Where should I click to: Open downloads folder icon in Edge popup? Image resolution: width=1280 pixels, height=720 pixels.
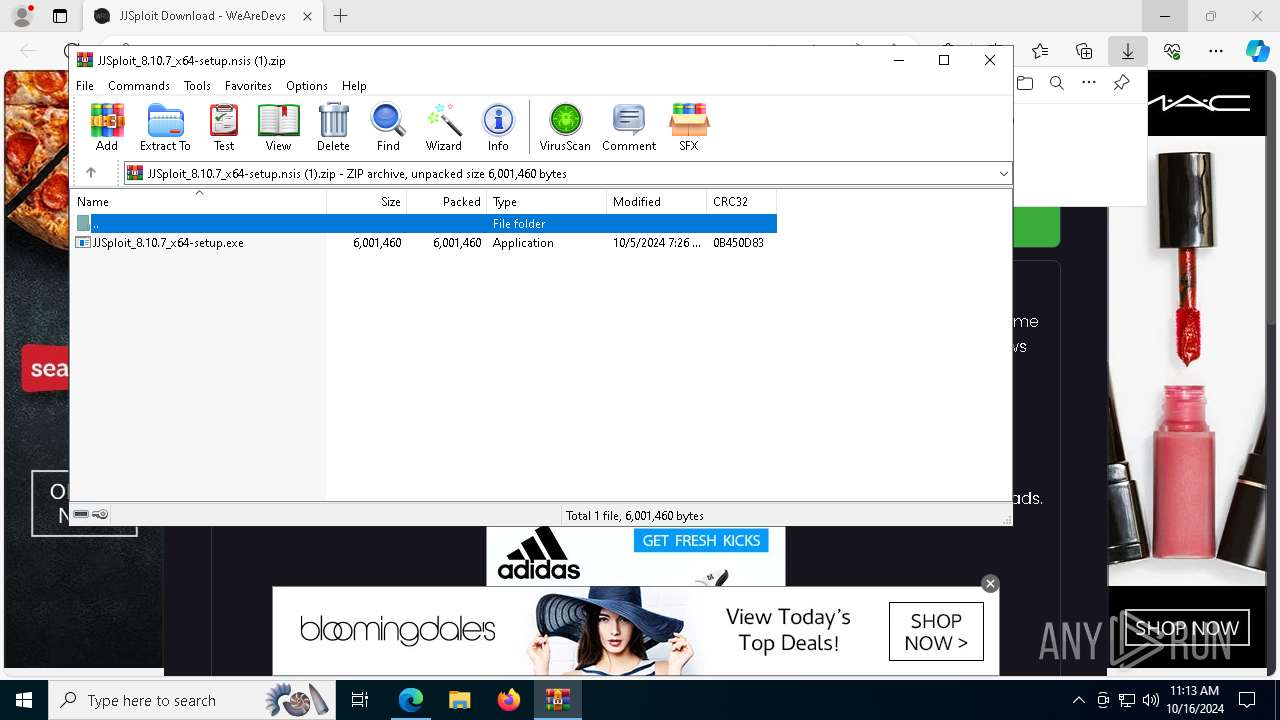click(1025, 83)
